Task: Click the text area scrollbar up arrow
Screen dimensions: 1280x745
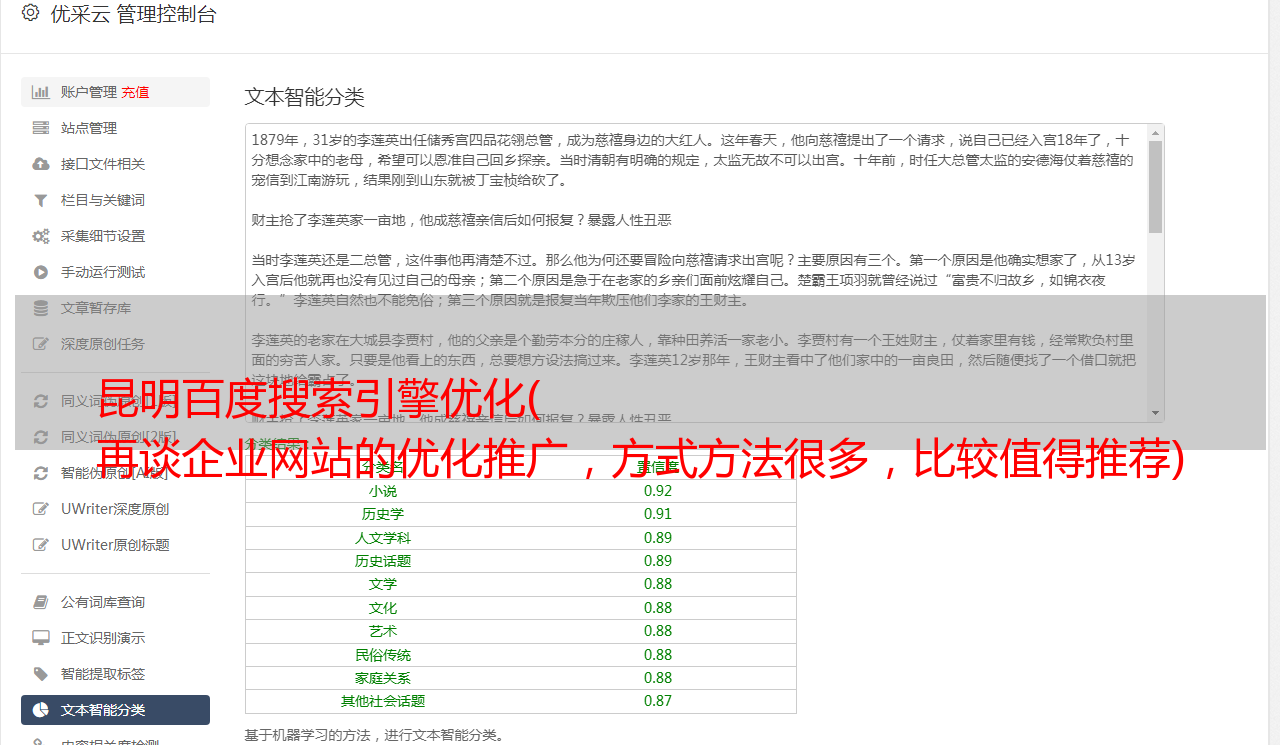Action: (1155, 132)
